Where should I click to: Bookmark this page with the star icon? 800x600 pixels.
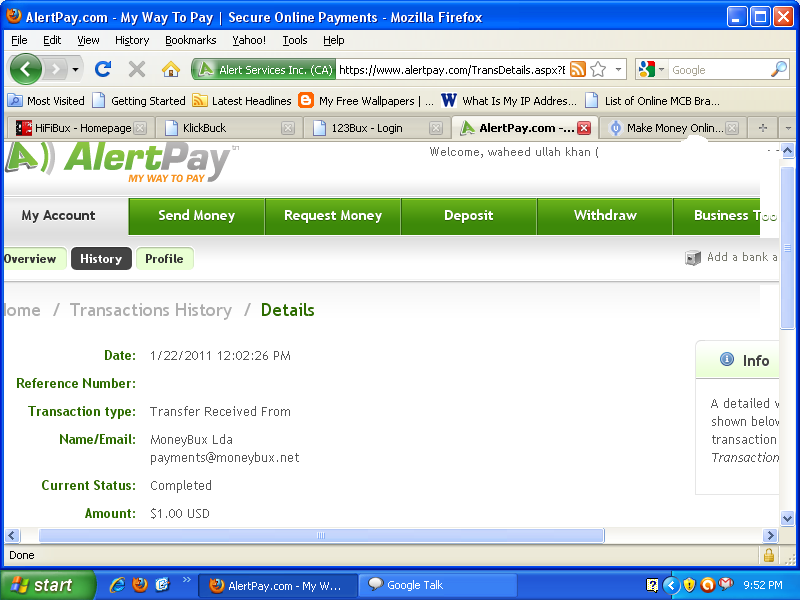pos(598,69)
